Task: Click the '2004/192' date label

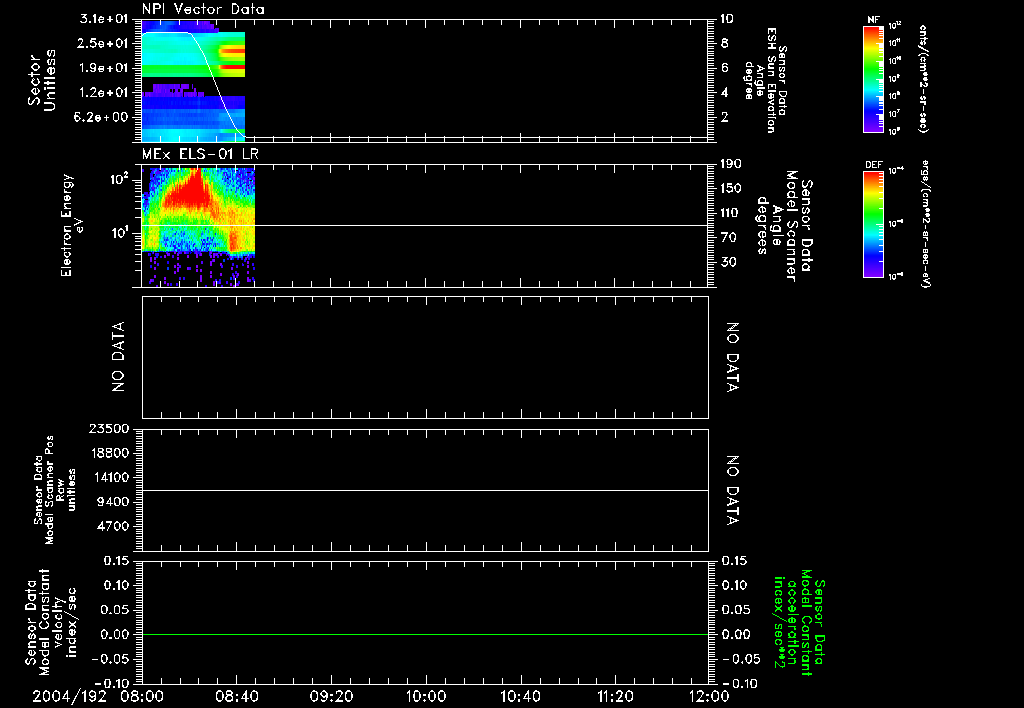Action: 70,696
